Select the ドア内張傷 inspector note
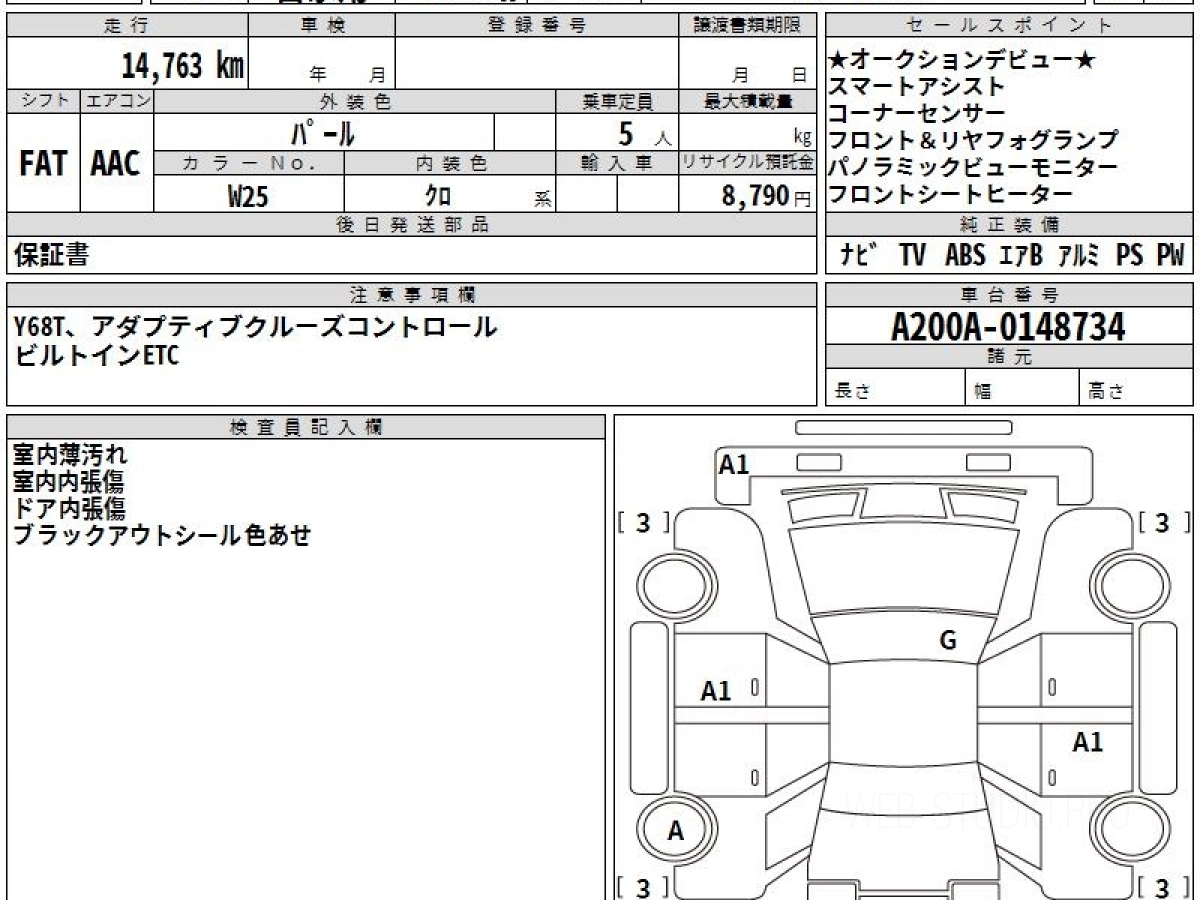Screen dimensions: 1200x900 click(69, 508)
